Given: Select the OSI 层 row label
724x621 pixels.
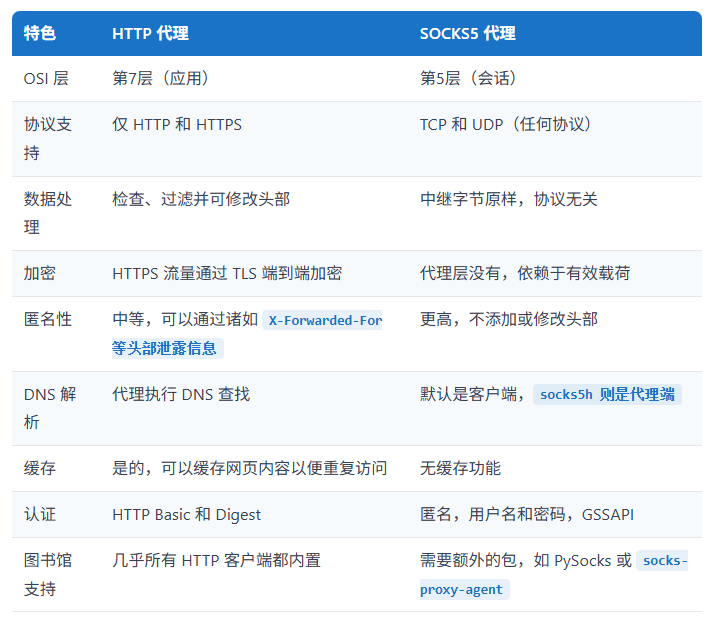Looking at the screenshot, I should [x=46, y=78].
